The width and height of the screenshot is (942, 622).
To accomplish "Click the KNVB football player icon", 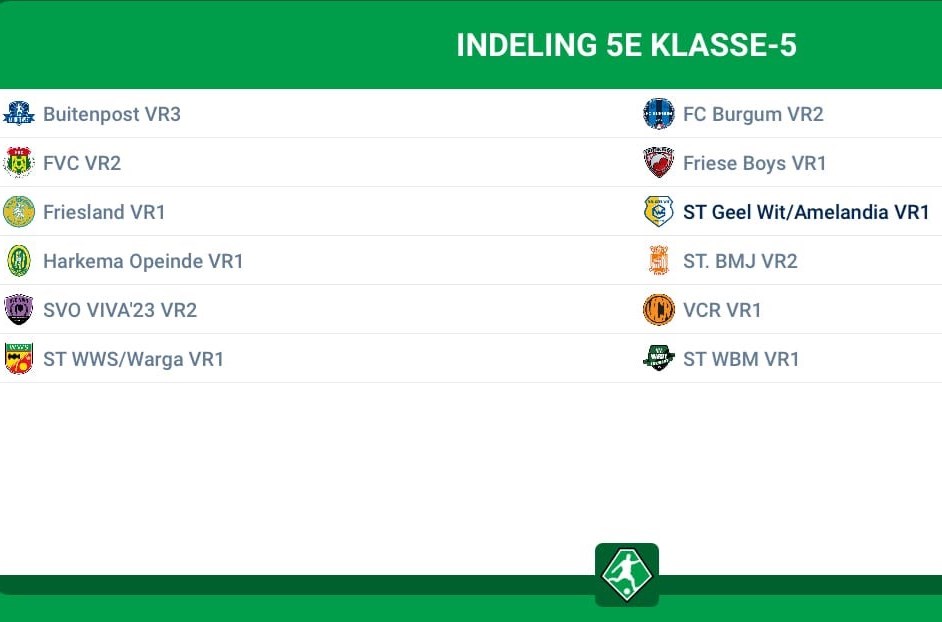I will click(x=627, y=574).
